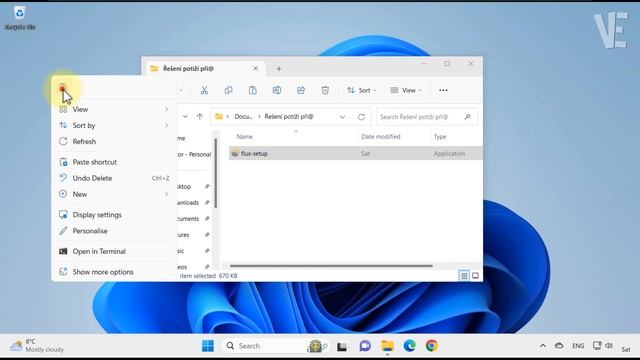Switch to Details view icon in status bar

[x=464, y=276]
